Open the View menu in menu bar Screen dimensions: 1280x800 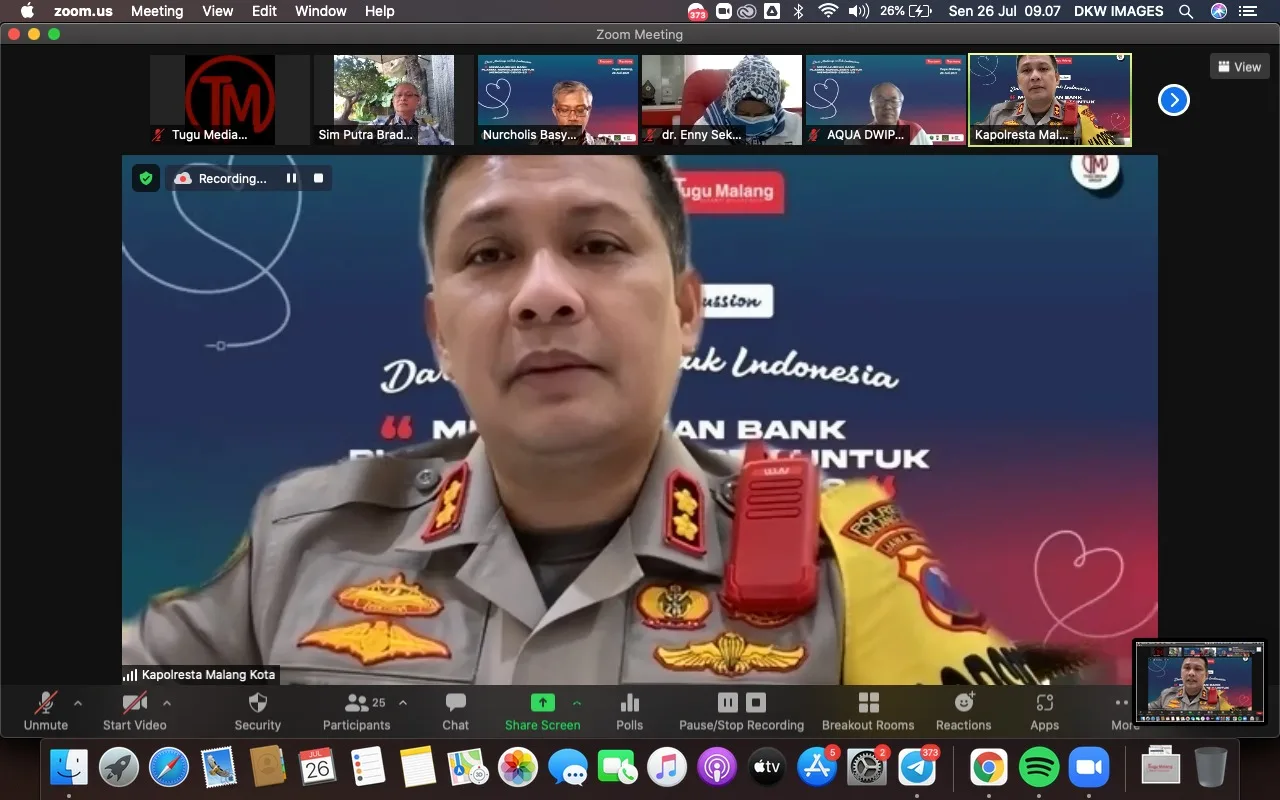(x=217, y=11)
